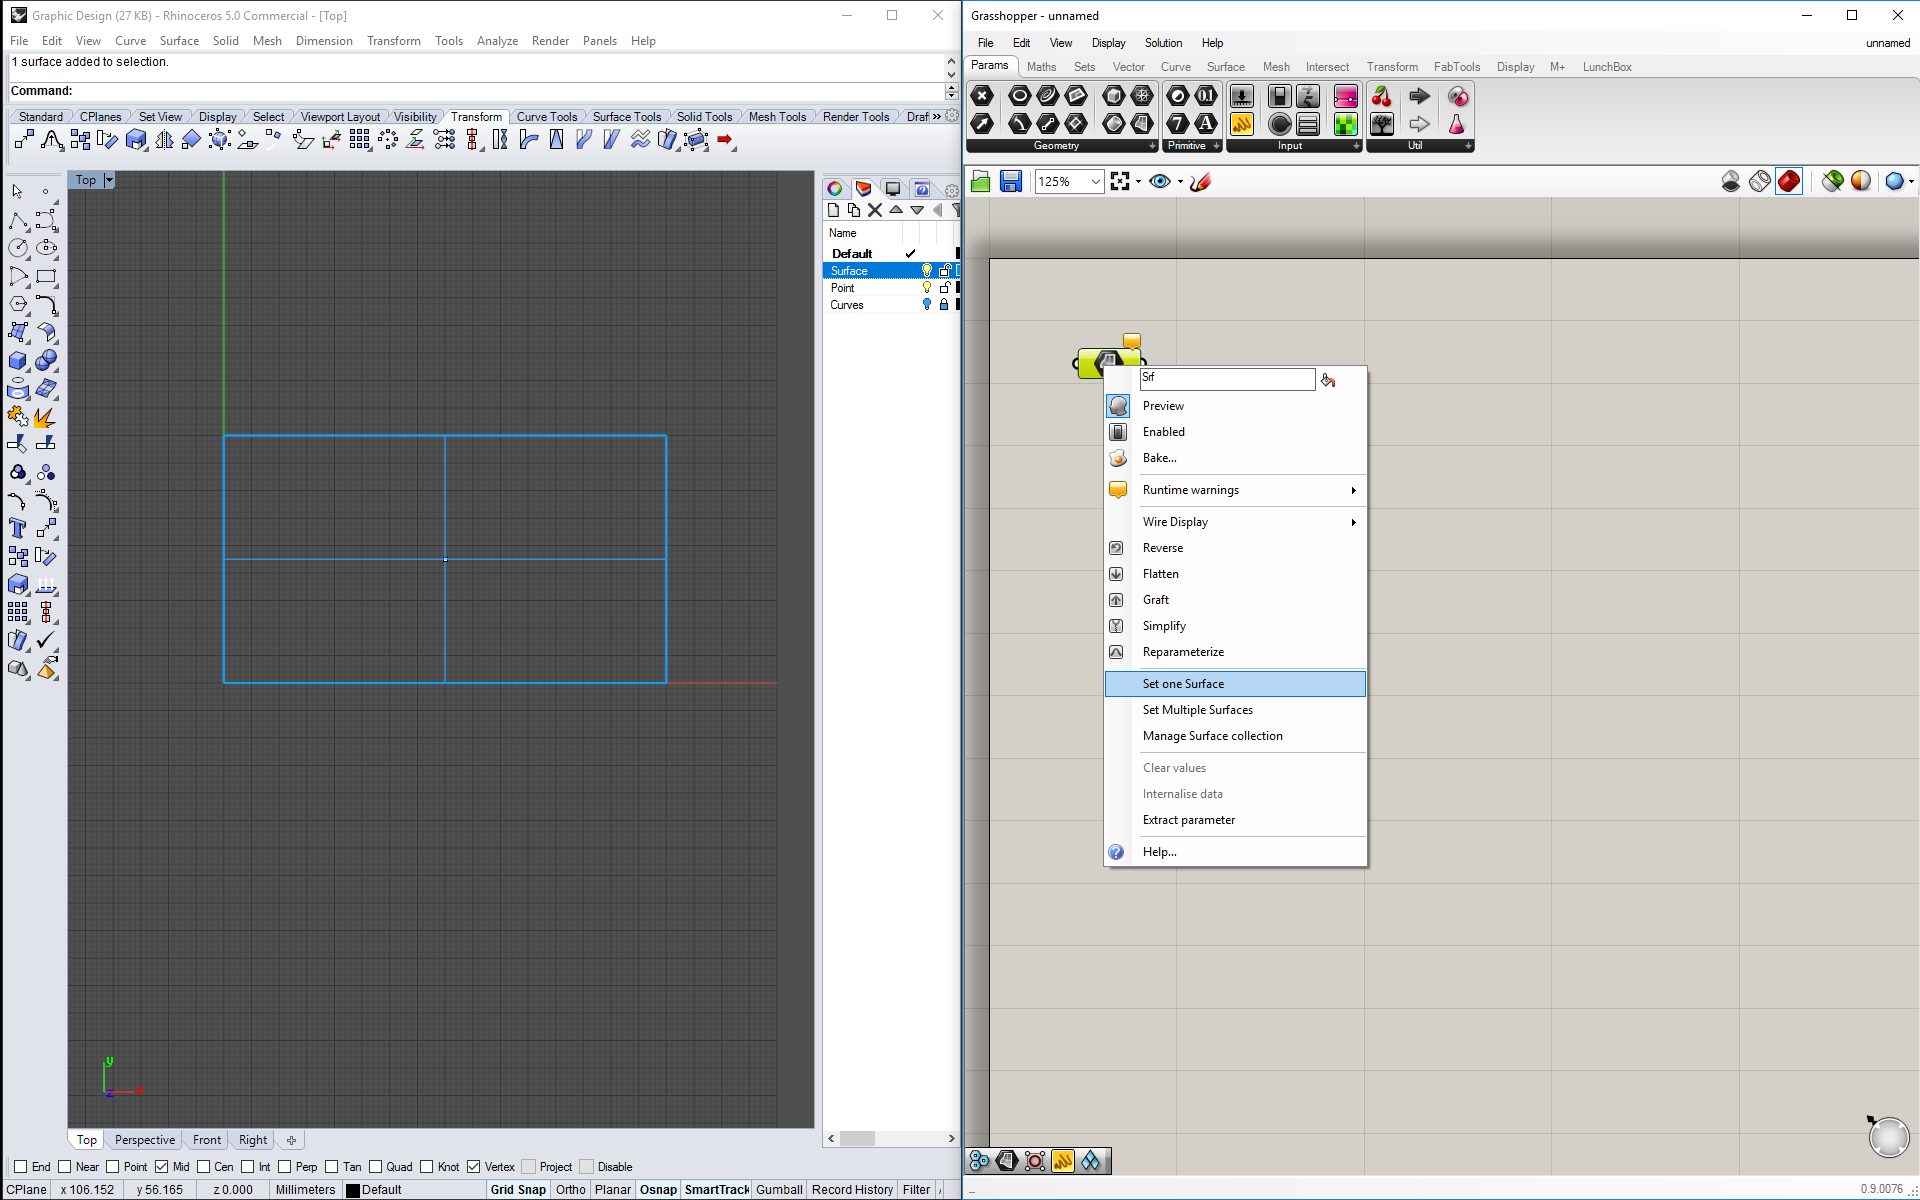Choose the Text object tool in Rhino
The width and height of the screenshot is (1920, 1200).
[18, 528]
